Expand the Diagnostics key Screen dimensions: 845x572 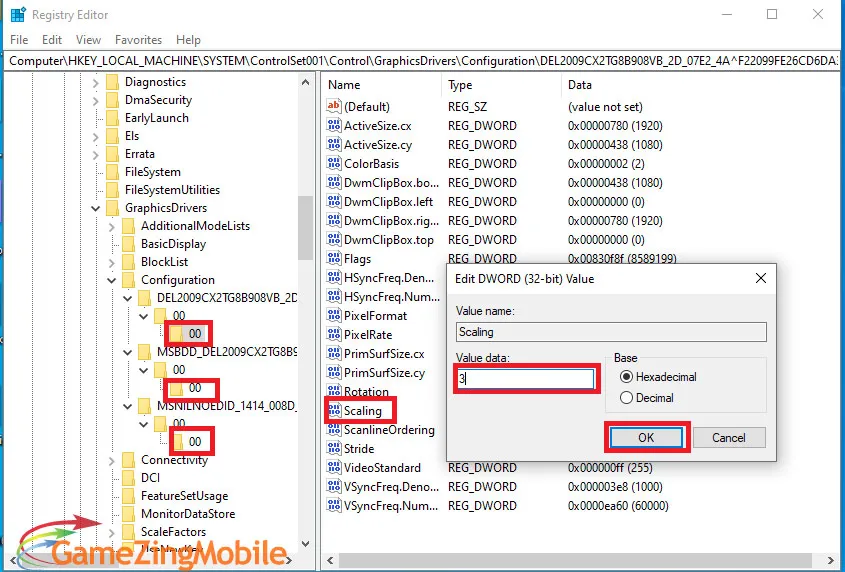(95, 82)
